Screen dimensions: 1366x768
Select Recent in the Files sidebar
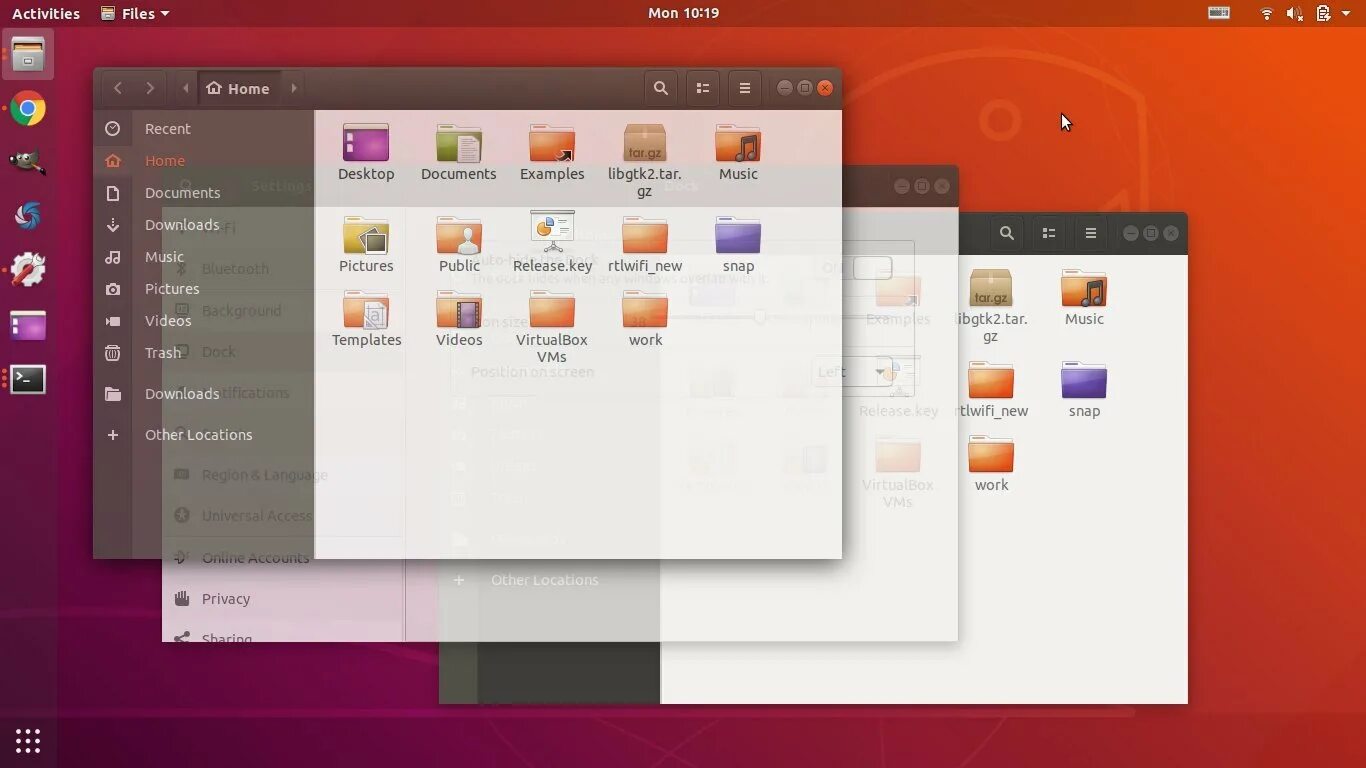click(204, 128)
